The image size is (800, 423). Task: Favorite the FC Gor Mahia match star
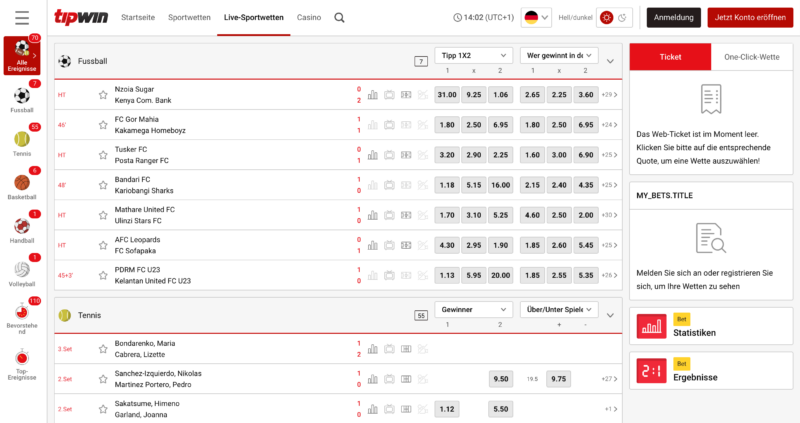102,125
